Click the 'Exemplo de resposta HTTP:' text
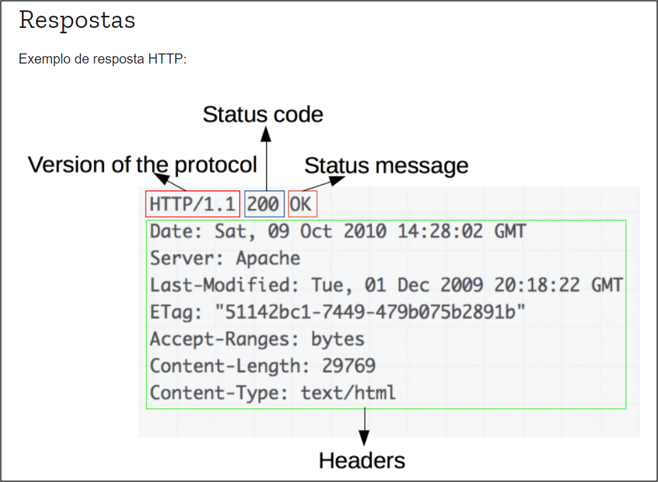 [x=102, y=59]
